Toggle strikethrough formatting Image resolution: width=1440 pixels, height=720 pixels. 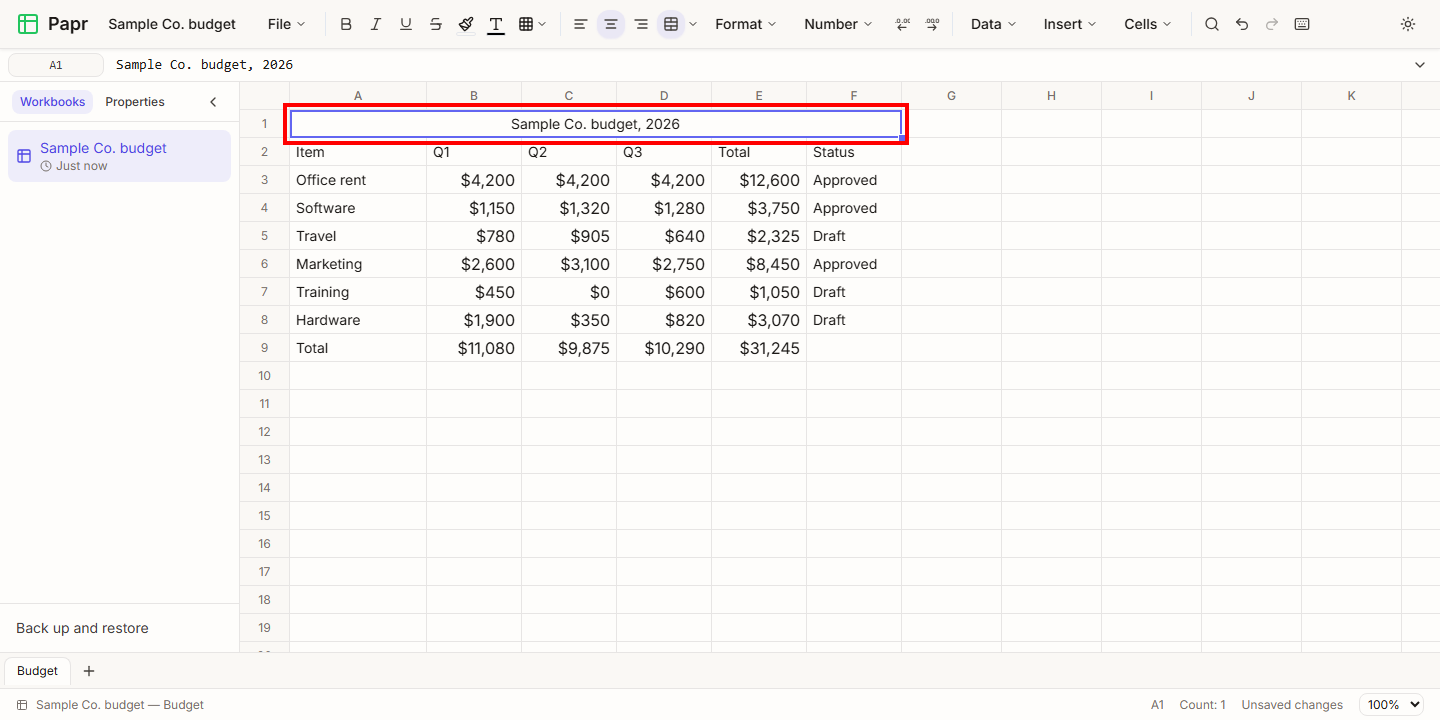coord(436,24)
